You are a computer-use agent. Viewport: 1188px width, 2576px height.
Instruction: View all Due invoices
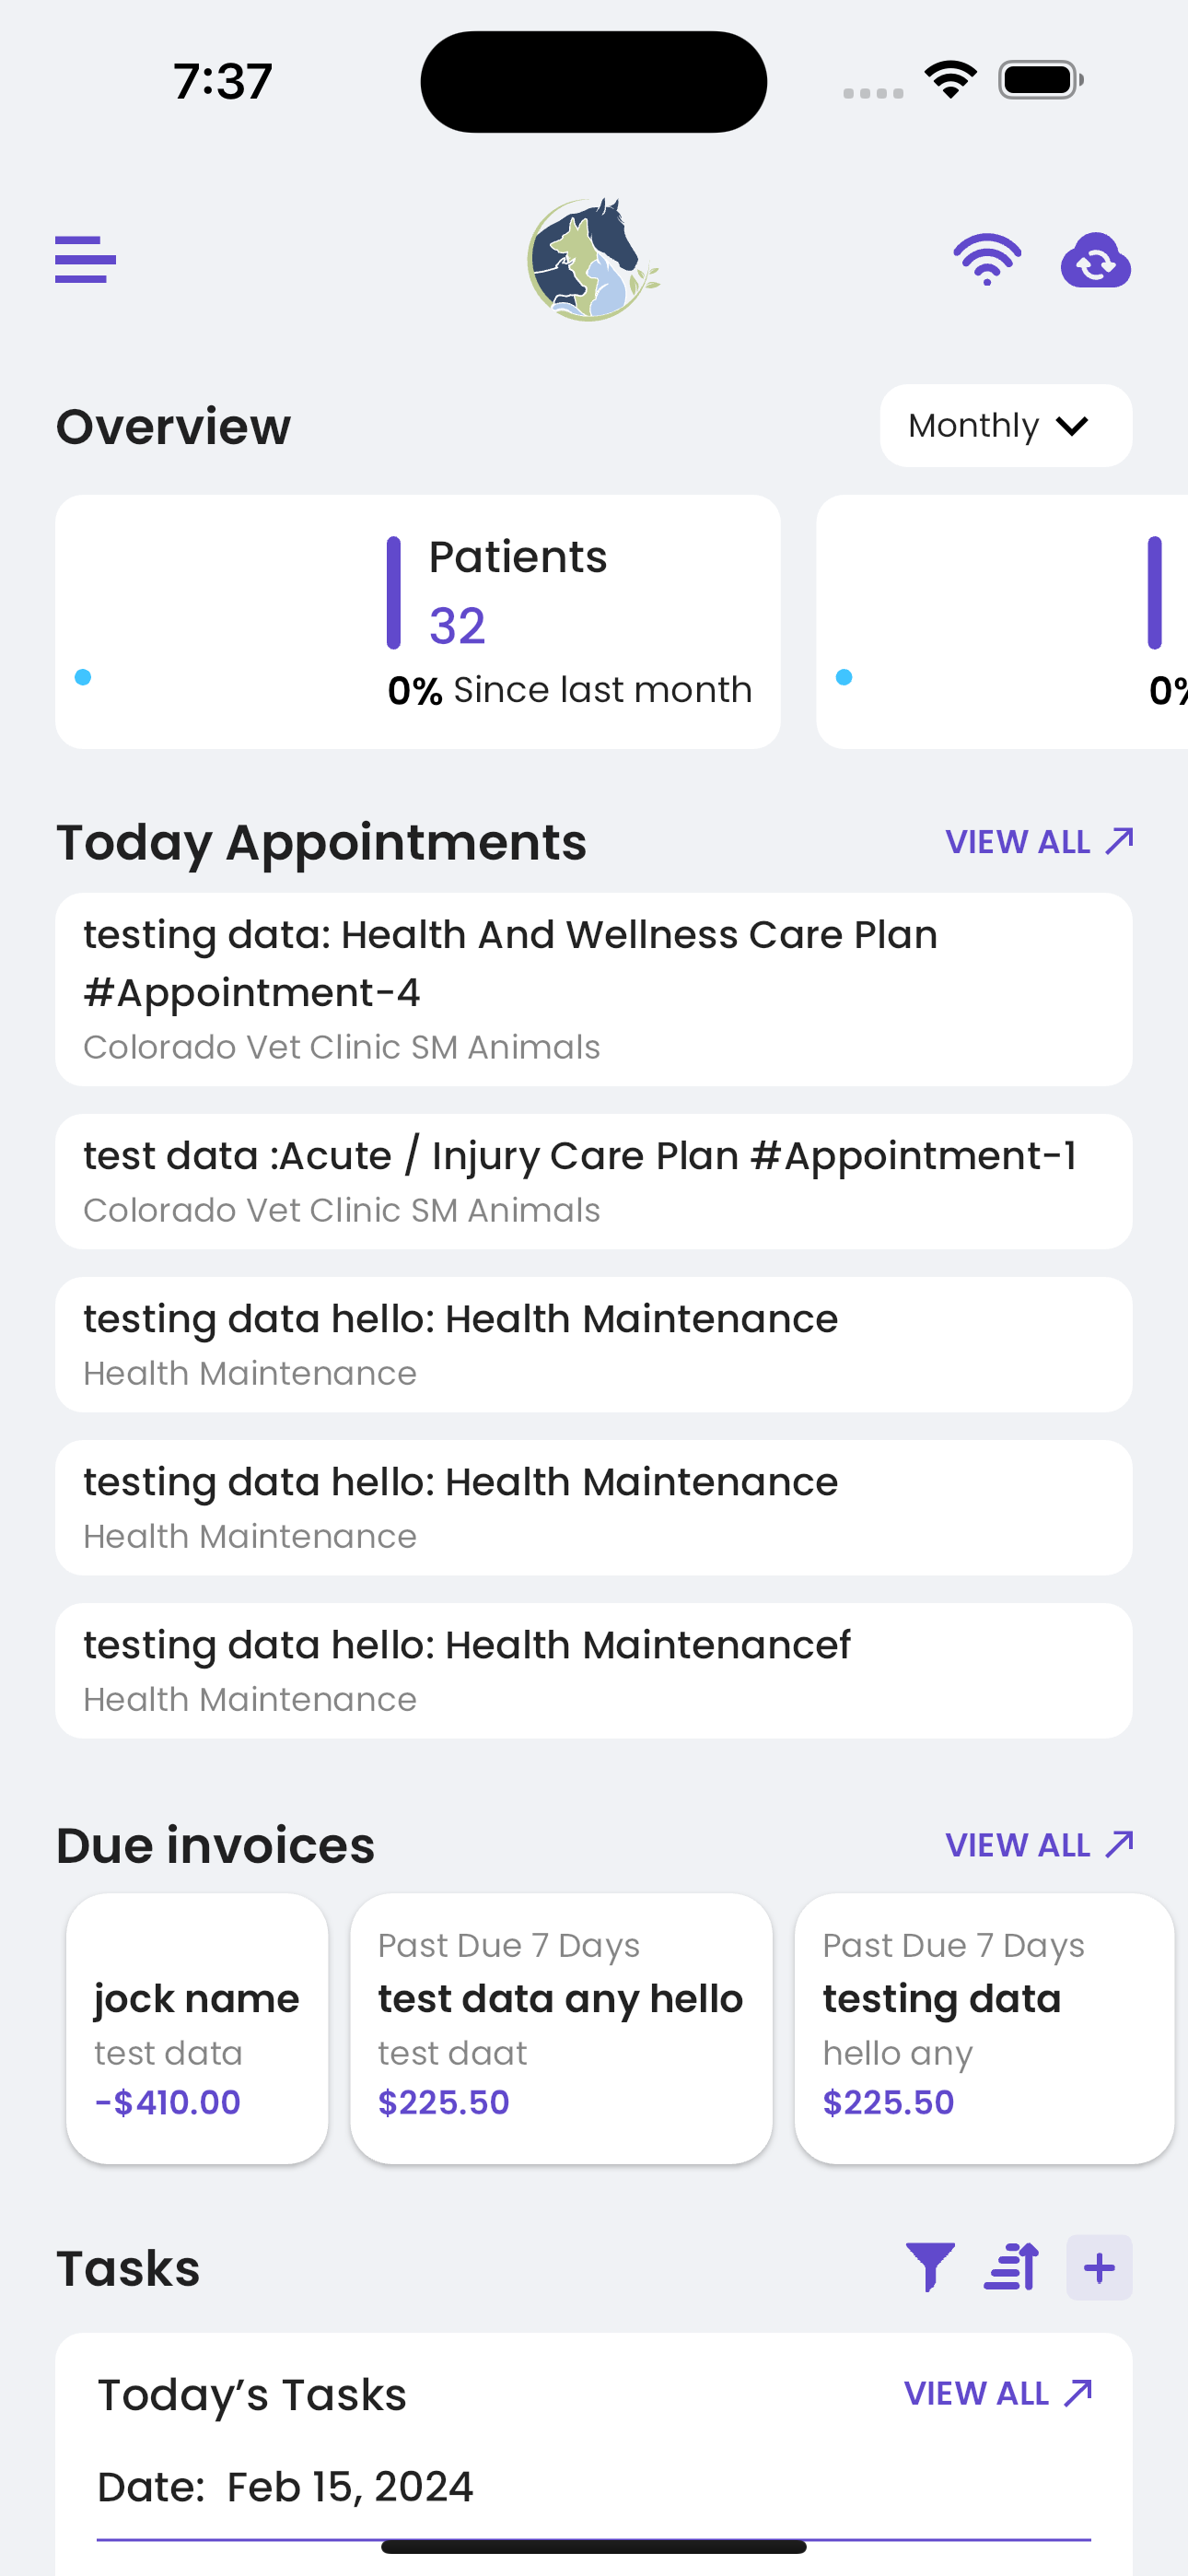(1039, 1845)
